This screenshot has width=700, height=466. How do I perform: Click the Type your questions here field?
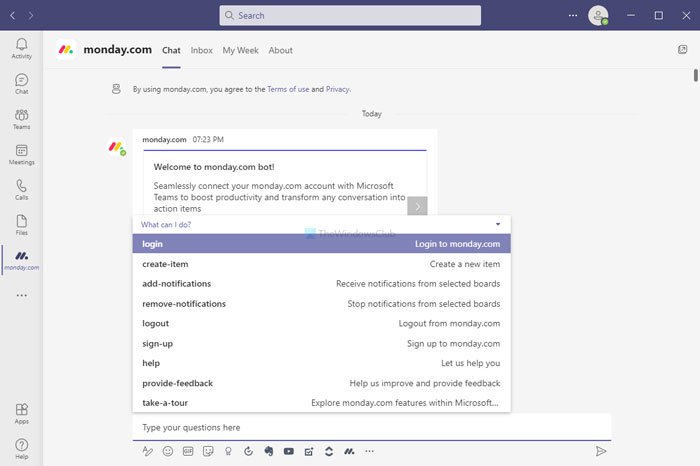pos(371,428)
